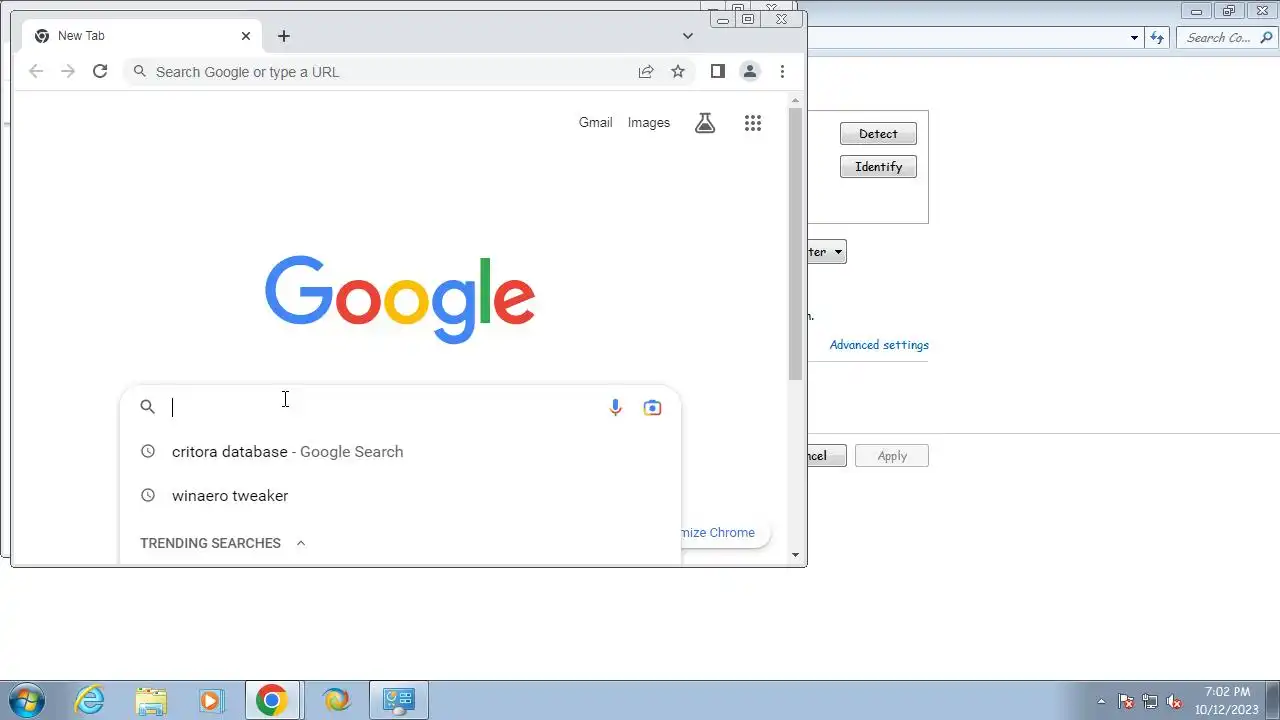
Task: Click the magnifier icon in the Google search box
Action: 148,407
